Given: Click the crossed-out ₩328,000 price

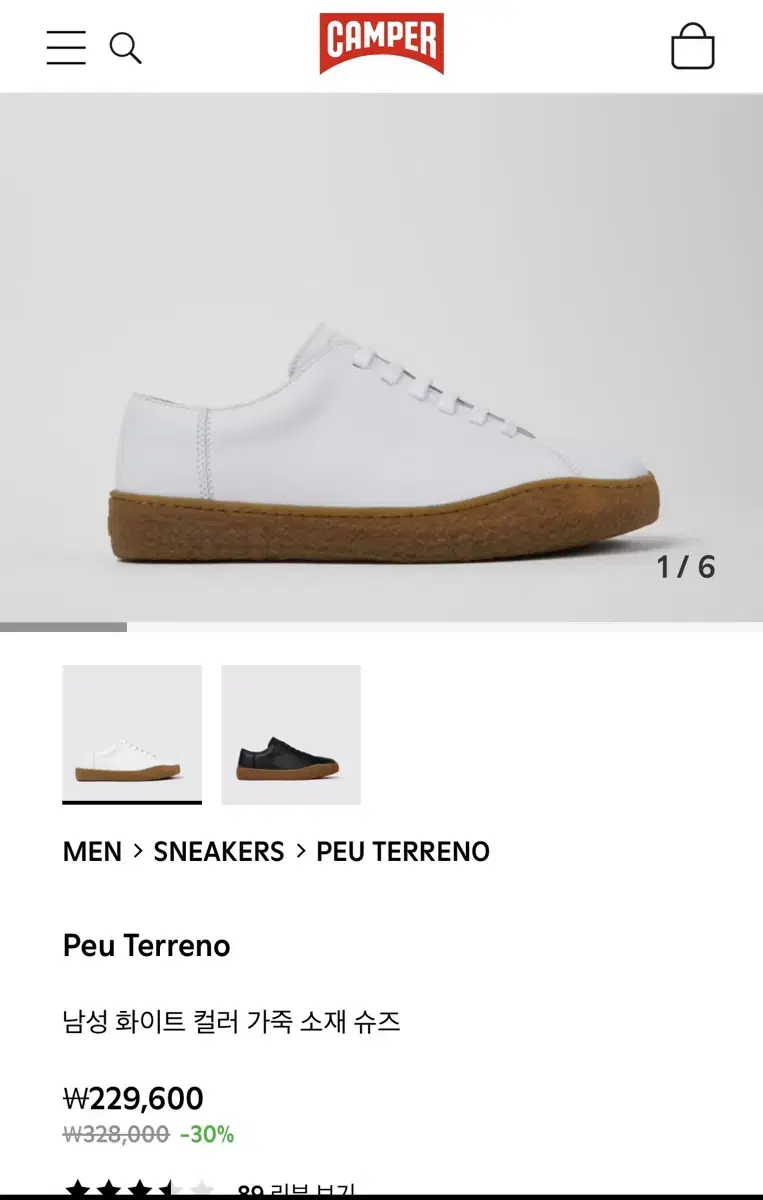Looking at the screenshot, I should click(116, 1134).
